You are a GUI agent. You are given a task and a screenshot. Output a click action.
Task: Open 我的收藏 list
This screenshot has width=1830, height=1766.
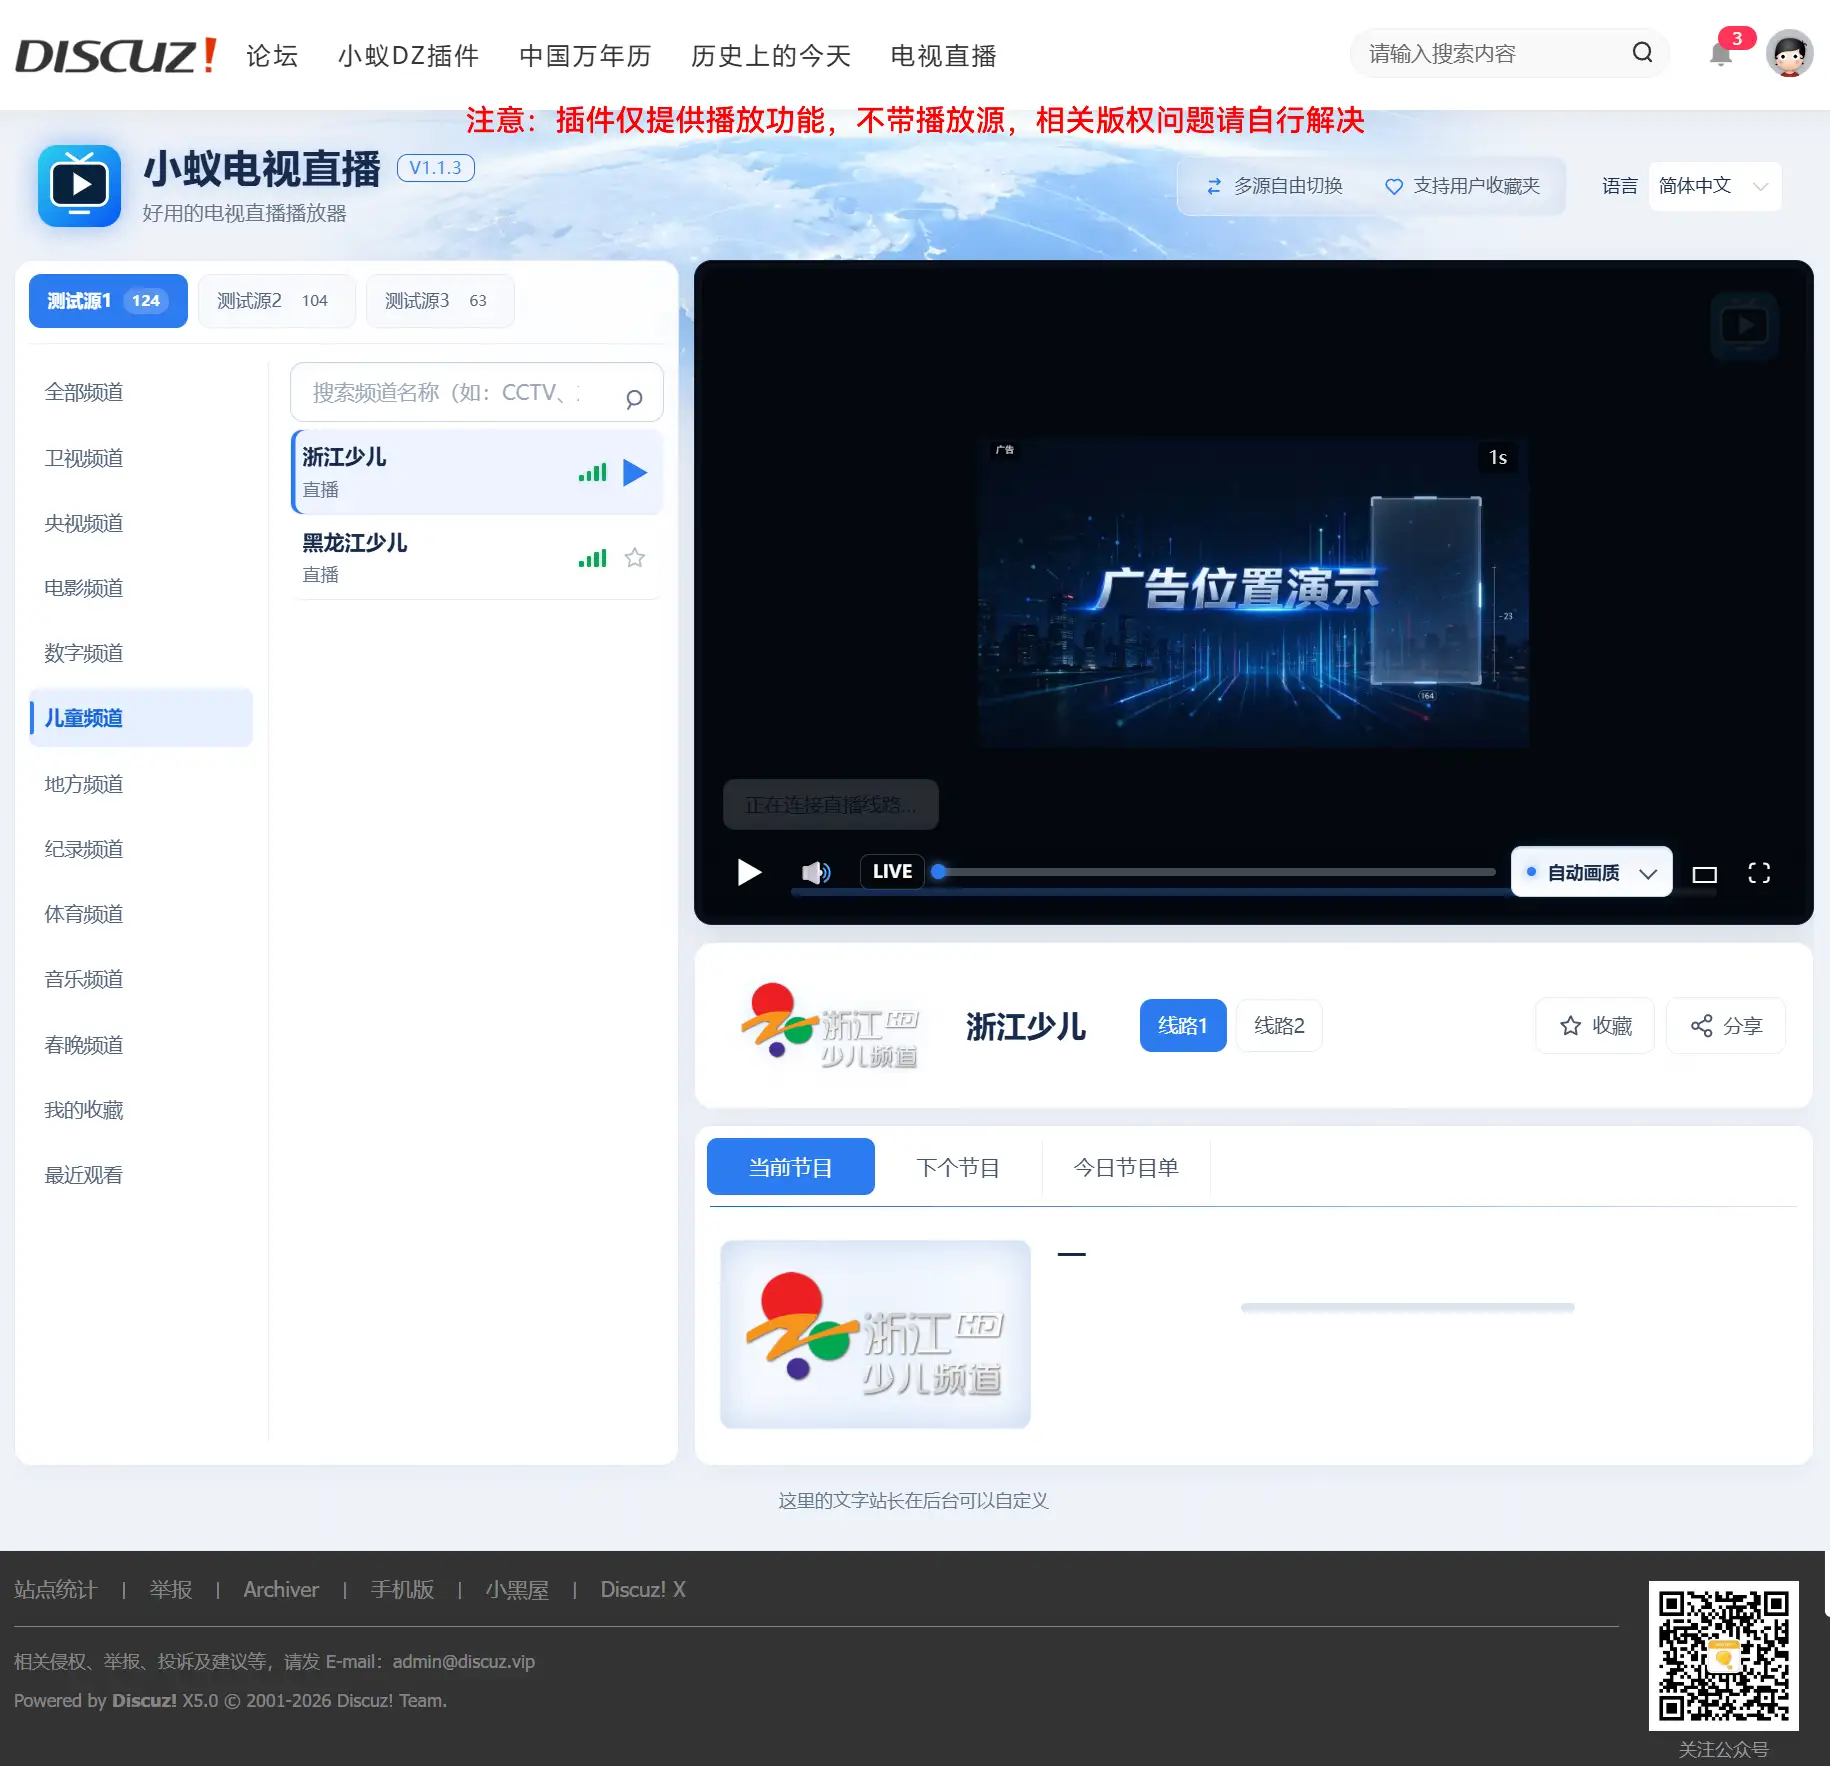[141, 1110]
